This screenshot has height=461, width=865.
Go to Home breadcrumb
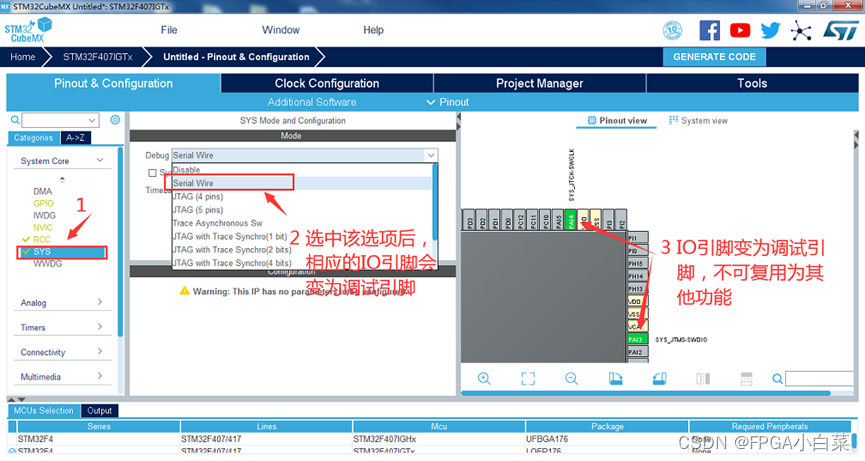(23, 57)
